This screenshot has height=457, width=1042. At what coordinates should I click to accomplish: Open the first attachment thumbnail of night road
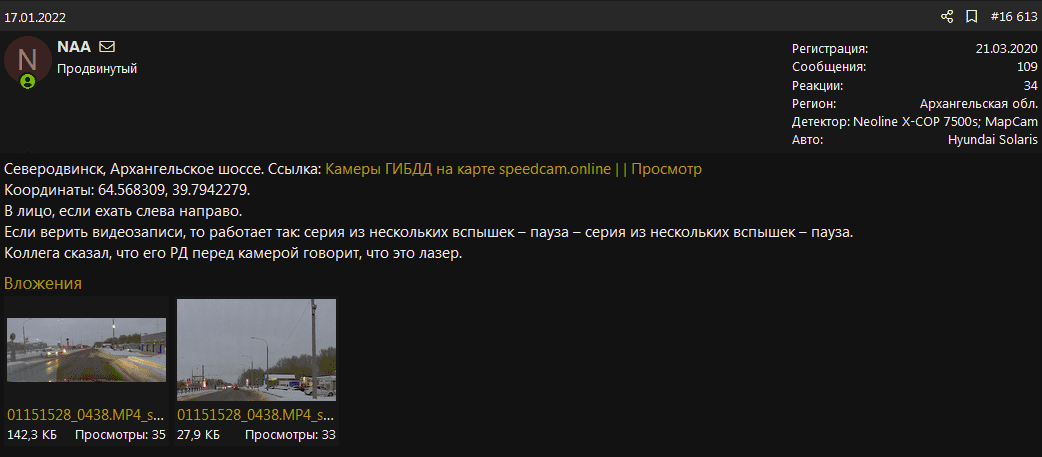(x=86, y=350)
